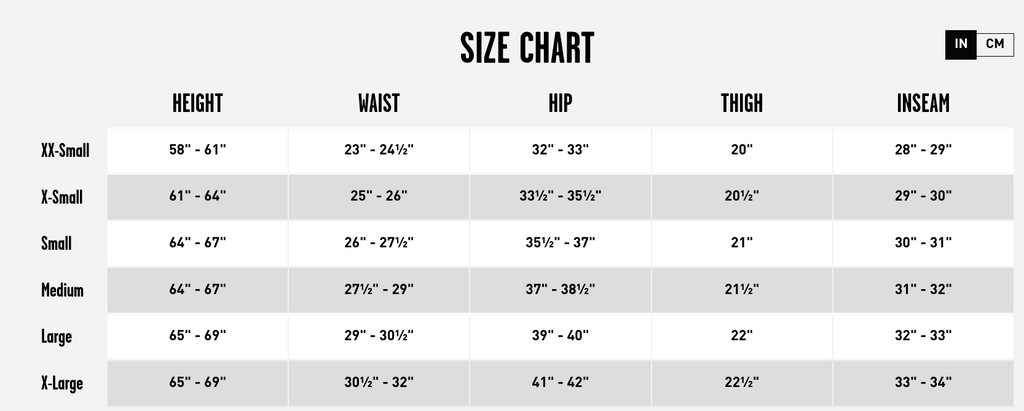Click the INSEAM column header

coord(924,103)
